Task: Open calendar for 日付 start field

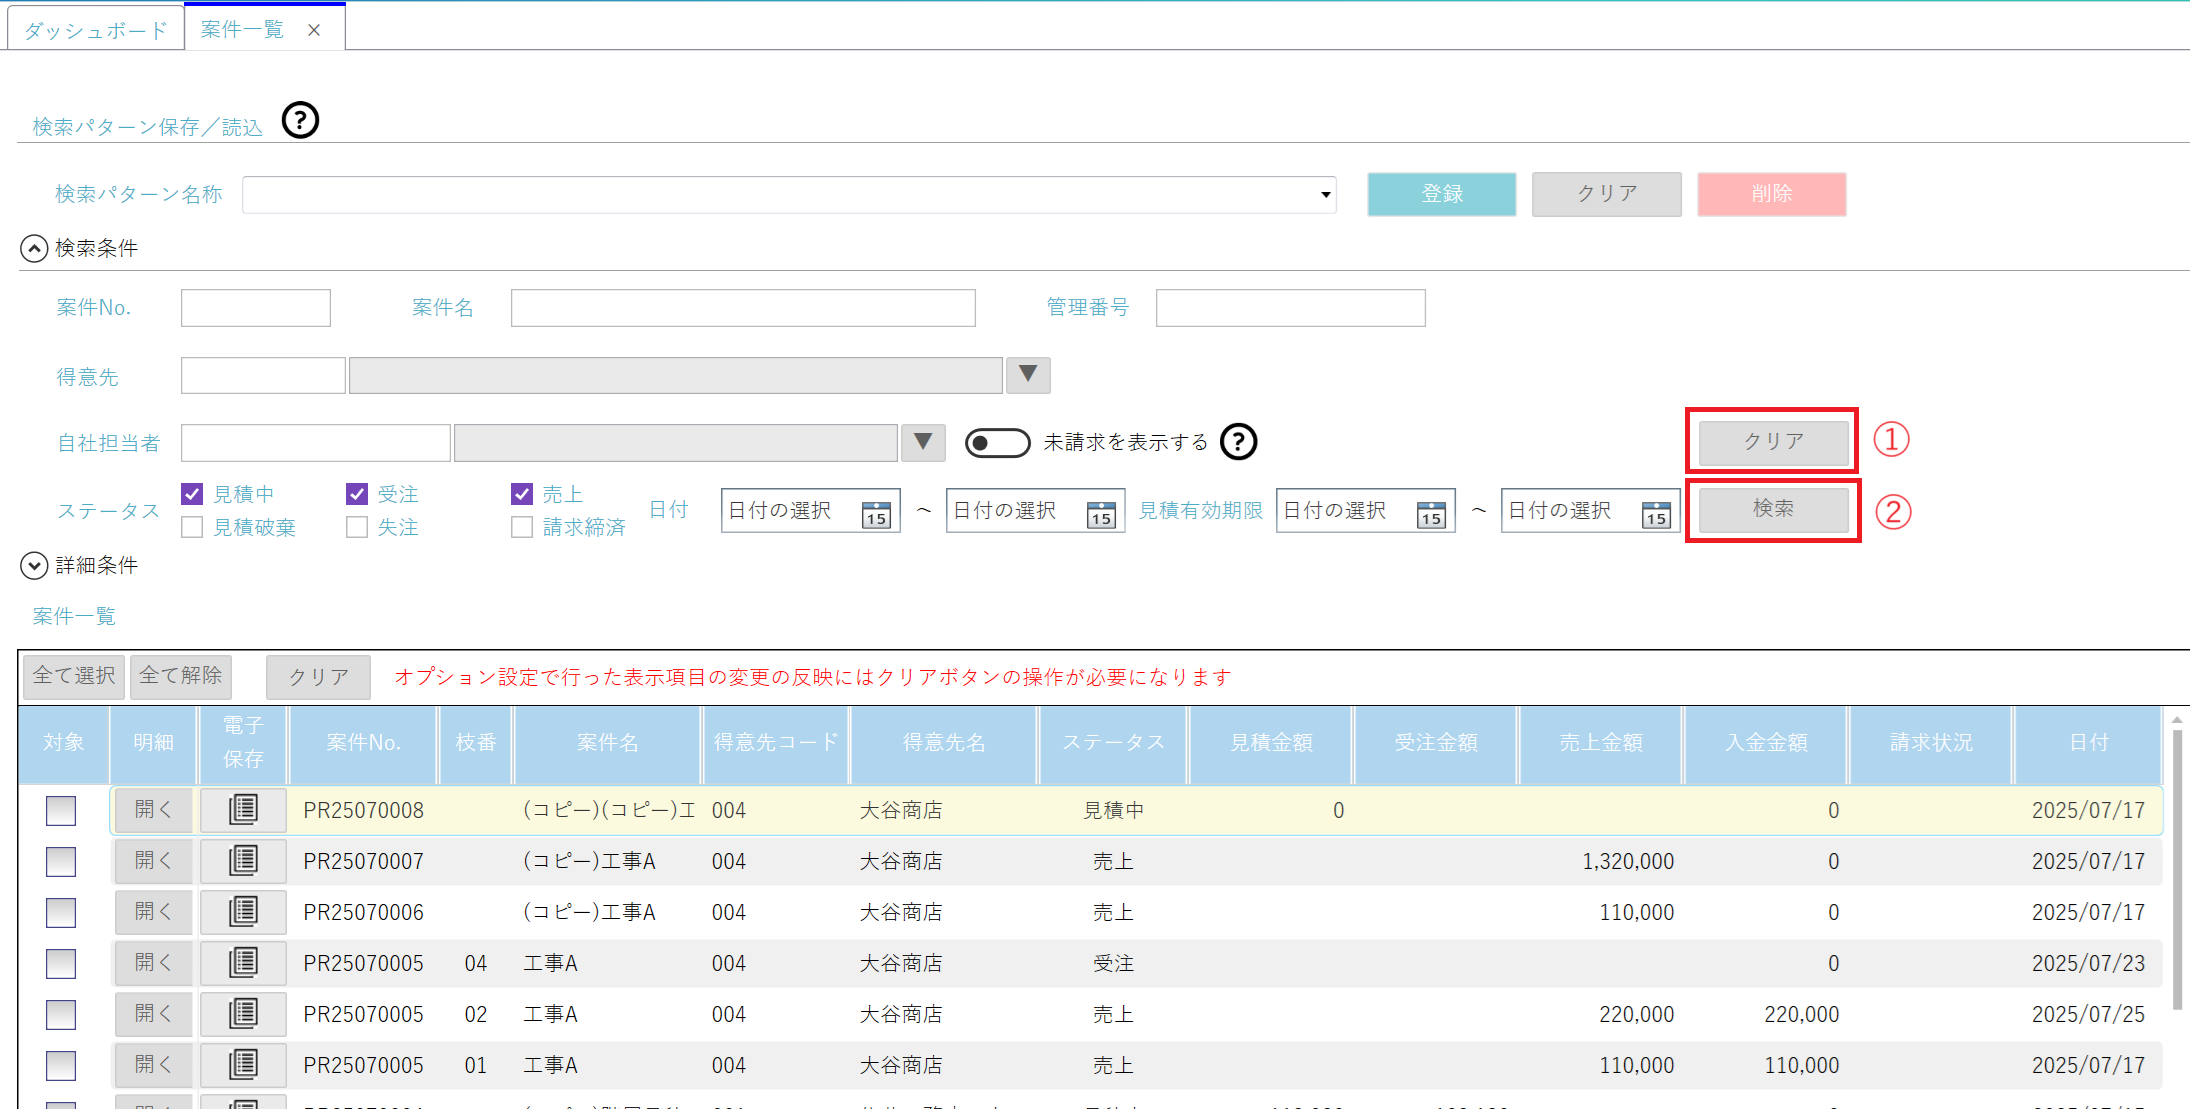Action: pyautogui.click(x=876, y=513)
